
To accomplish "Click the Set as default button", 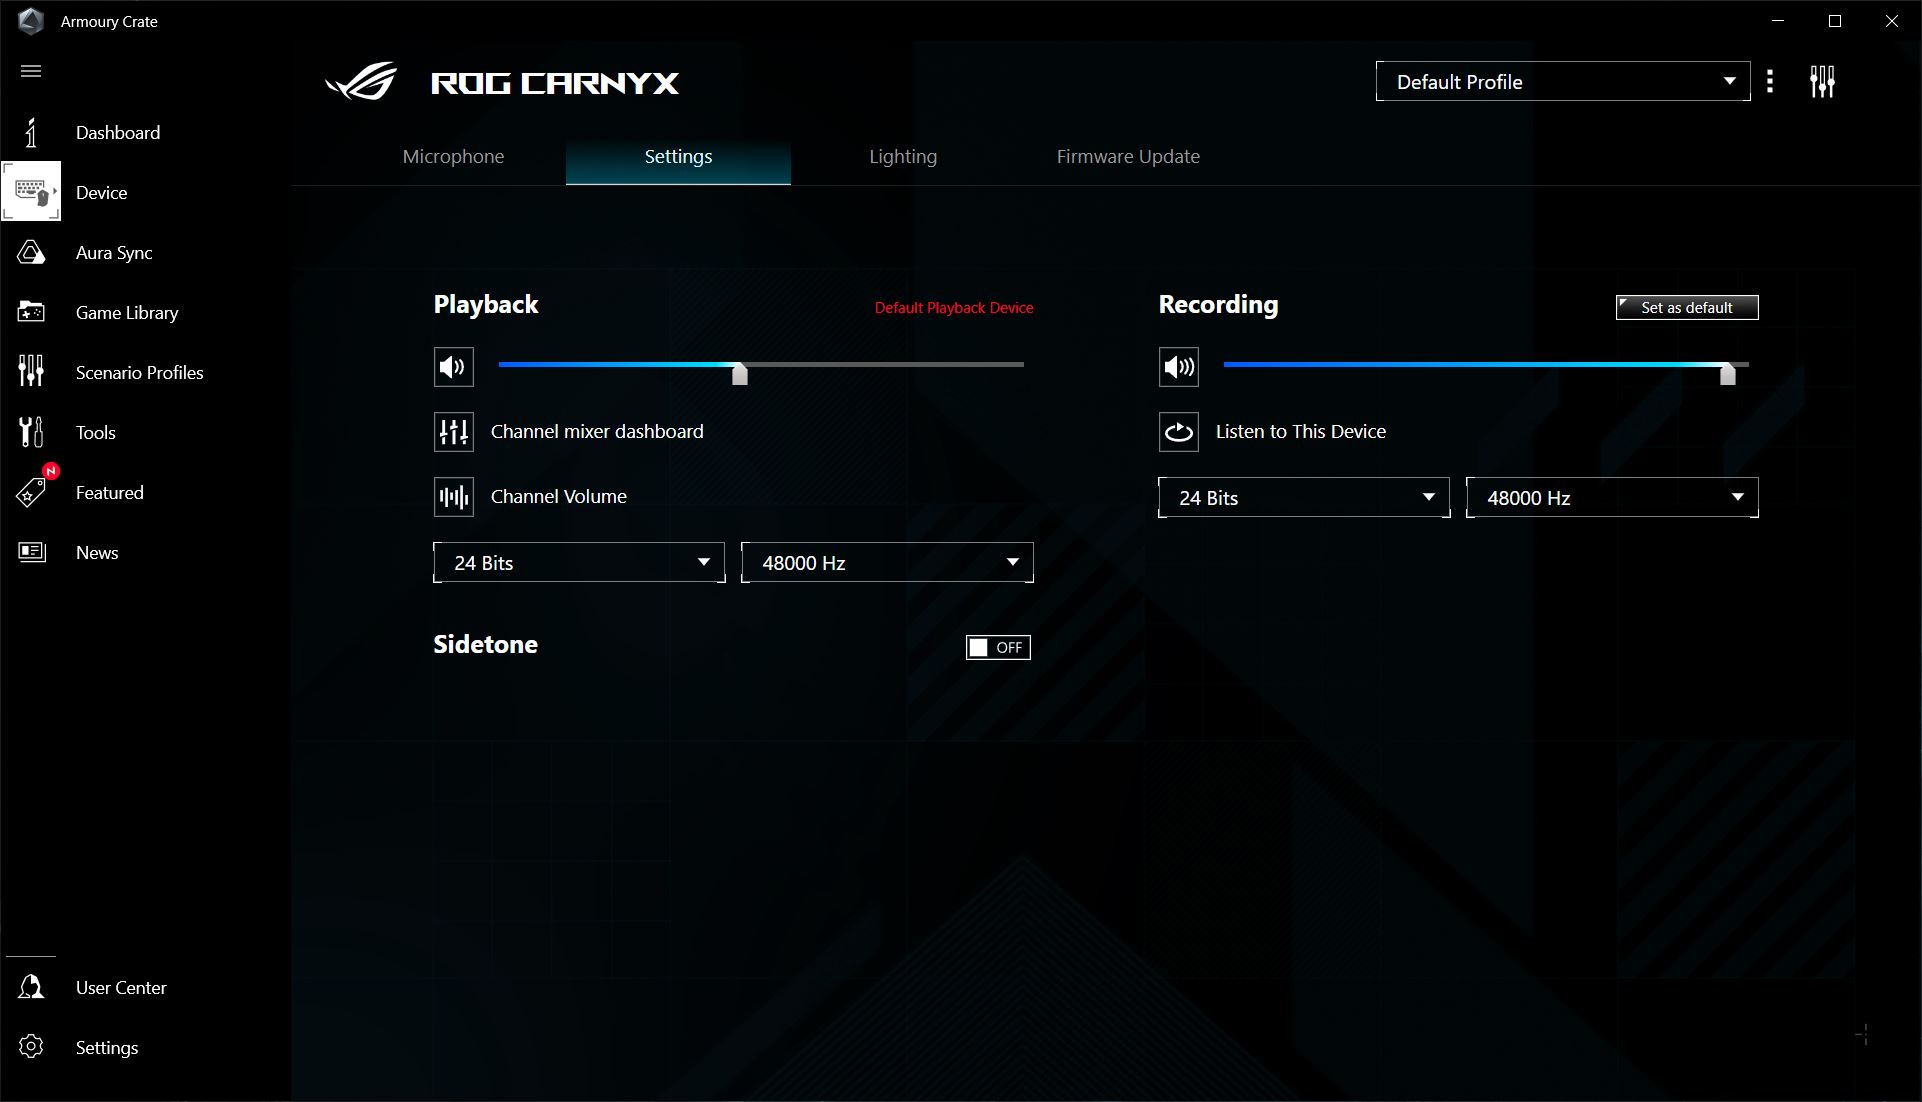I will coord(1687,308).
